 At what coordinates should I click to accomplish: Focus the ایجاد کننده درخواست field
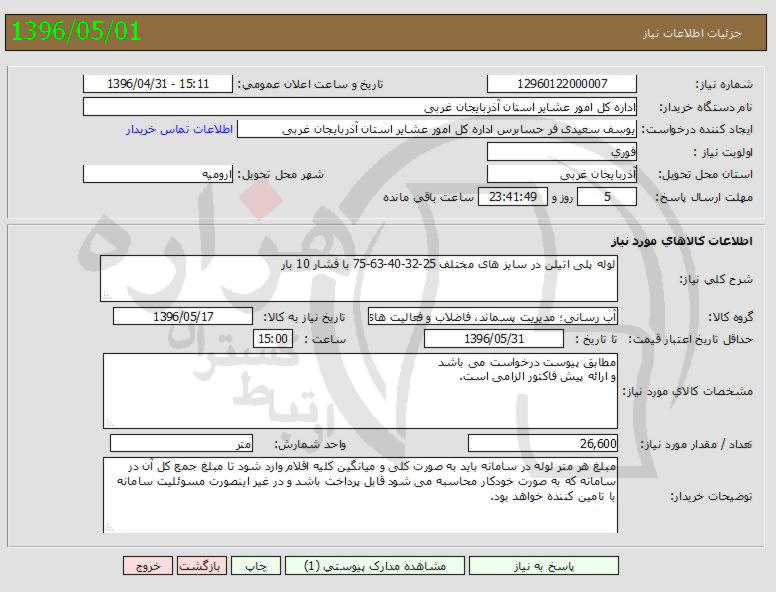438,130
